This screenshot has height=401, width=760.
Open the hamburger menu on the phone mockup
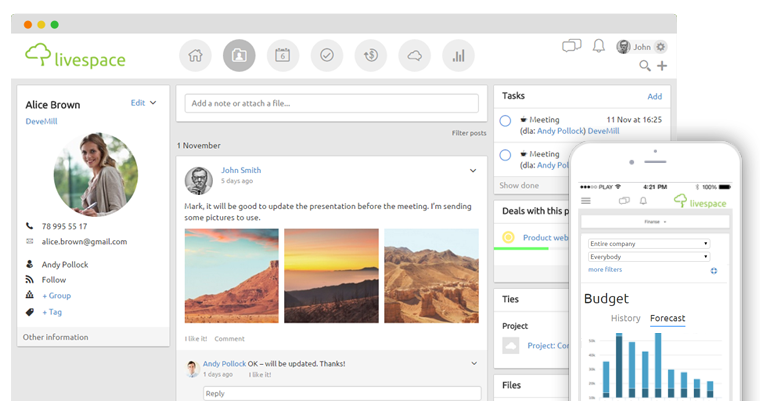(x=586, y=201)
